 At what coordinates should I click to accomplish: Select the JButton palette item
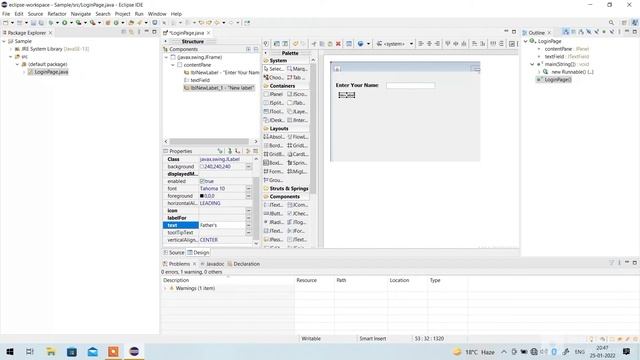(x=274, y=213)
